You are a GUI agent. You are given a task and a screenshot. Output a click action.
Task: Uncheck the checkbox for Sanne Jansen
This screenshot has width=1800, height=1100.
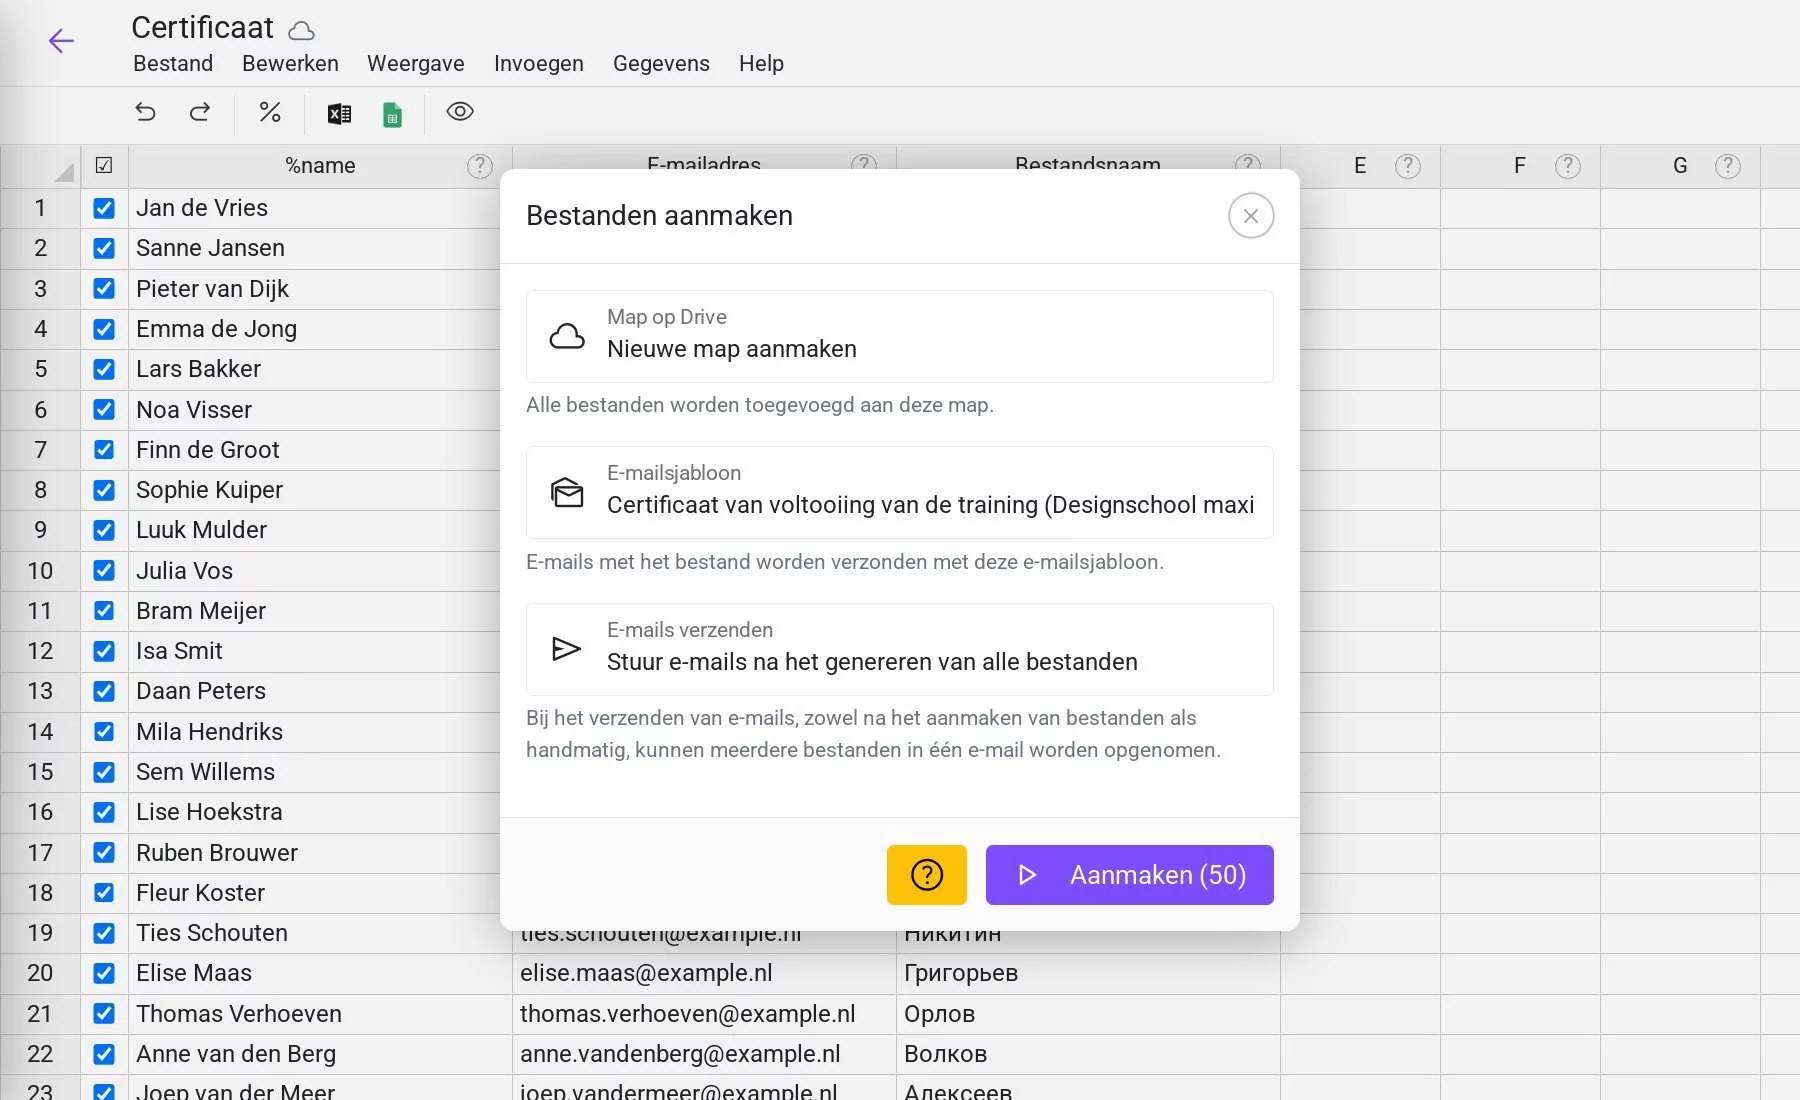click(x=104, y=248)
